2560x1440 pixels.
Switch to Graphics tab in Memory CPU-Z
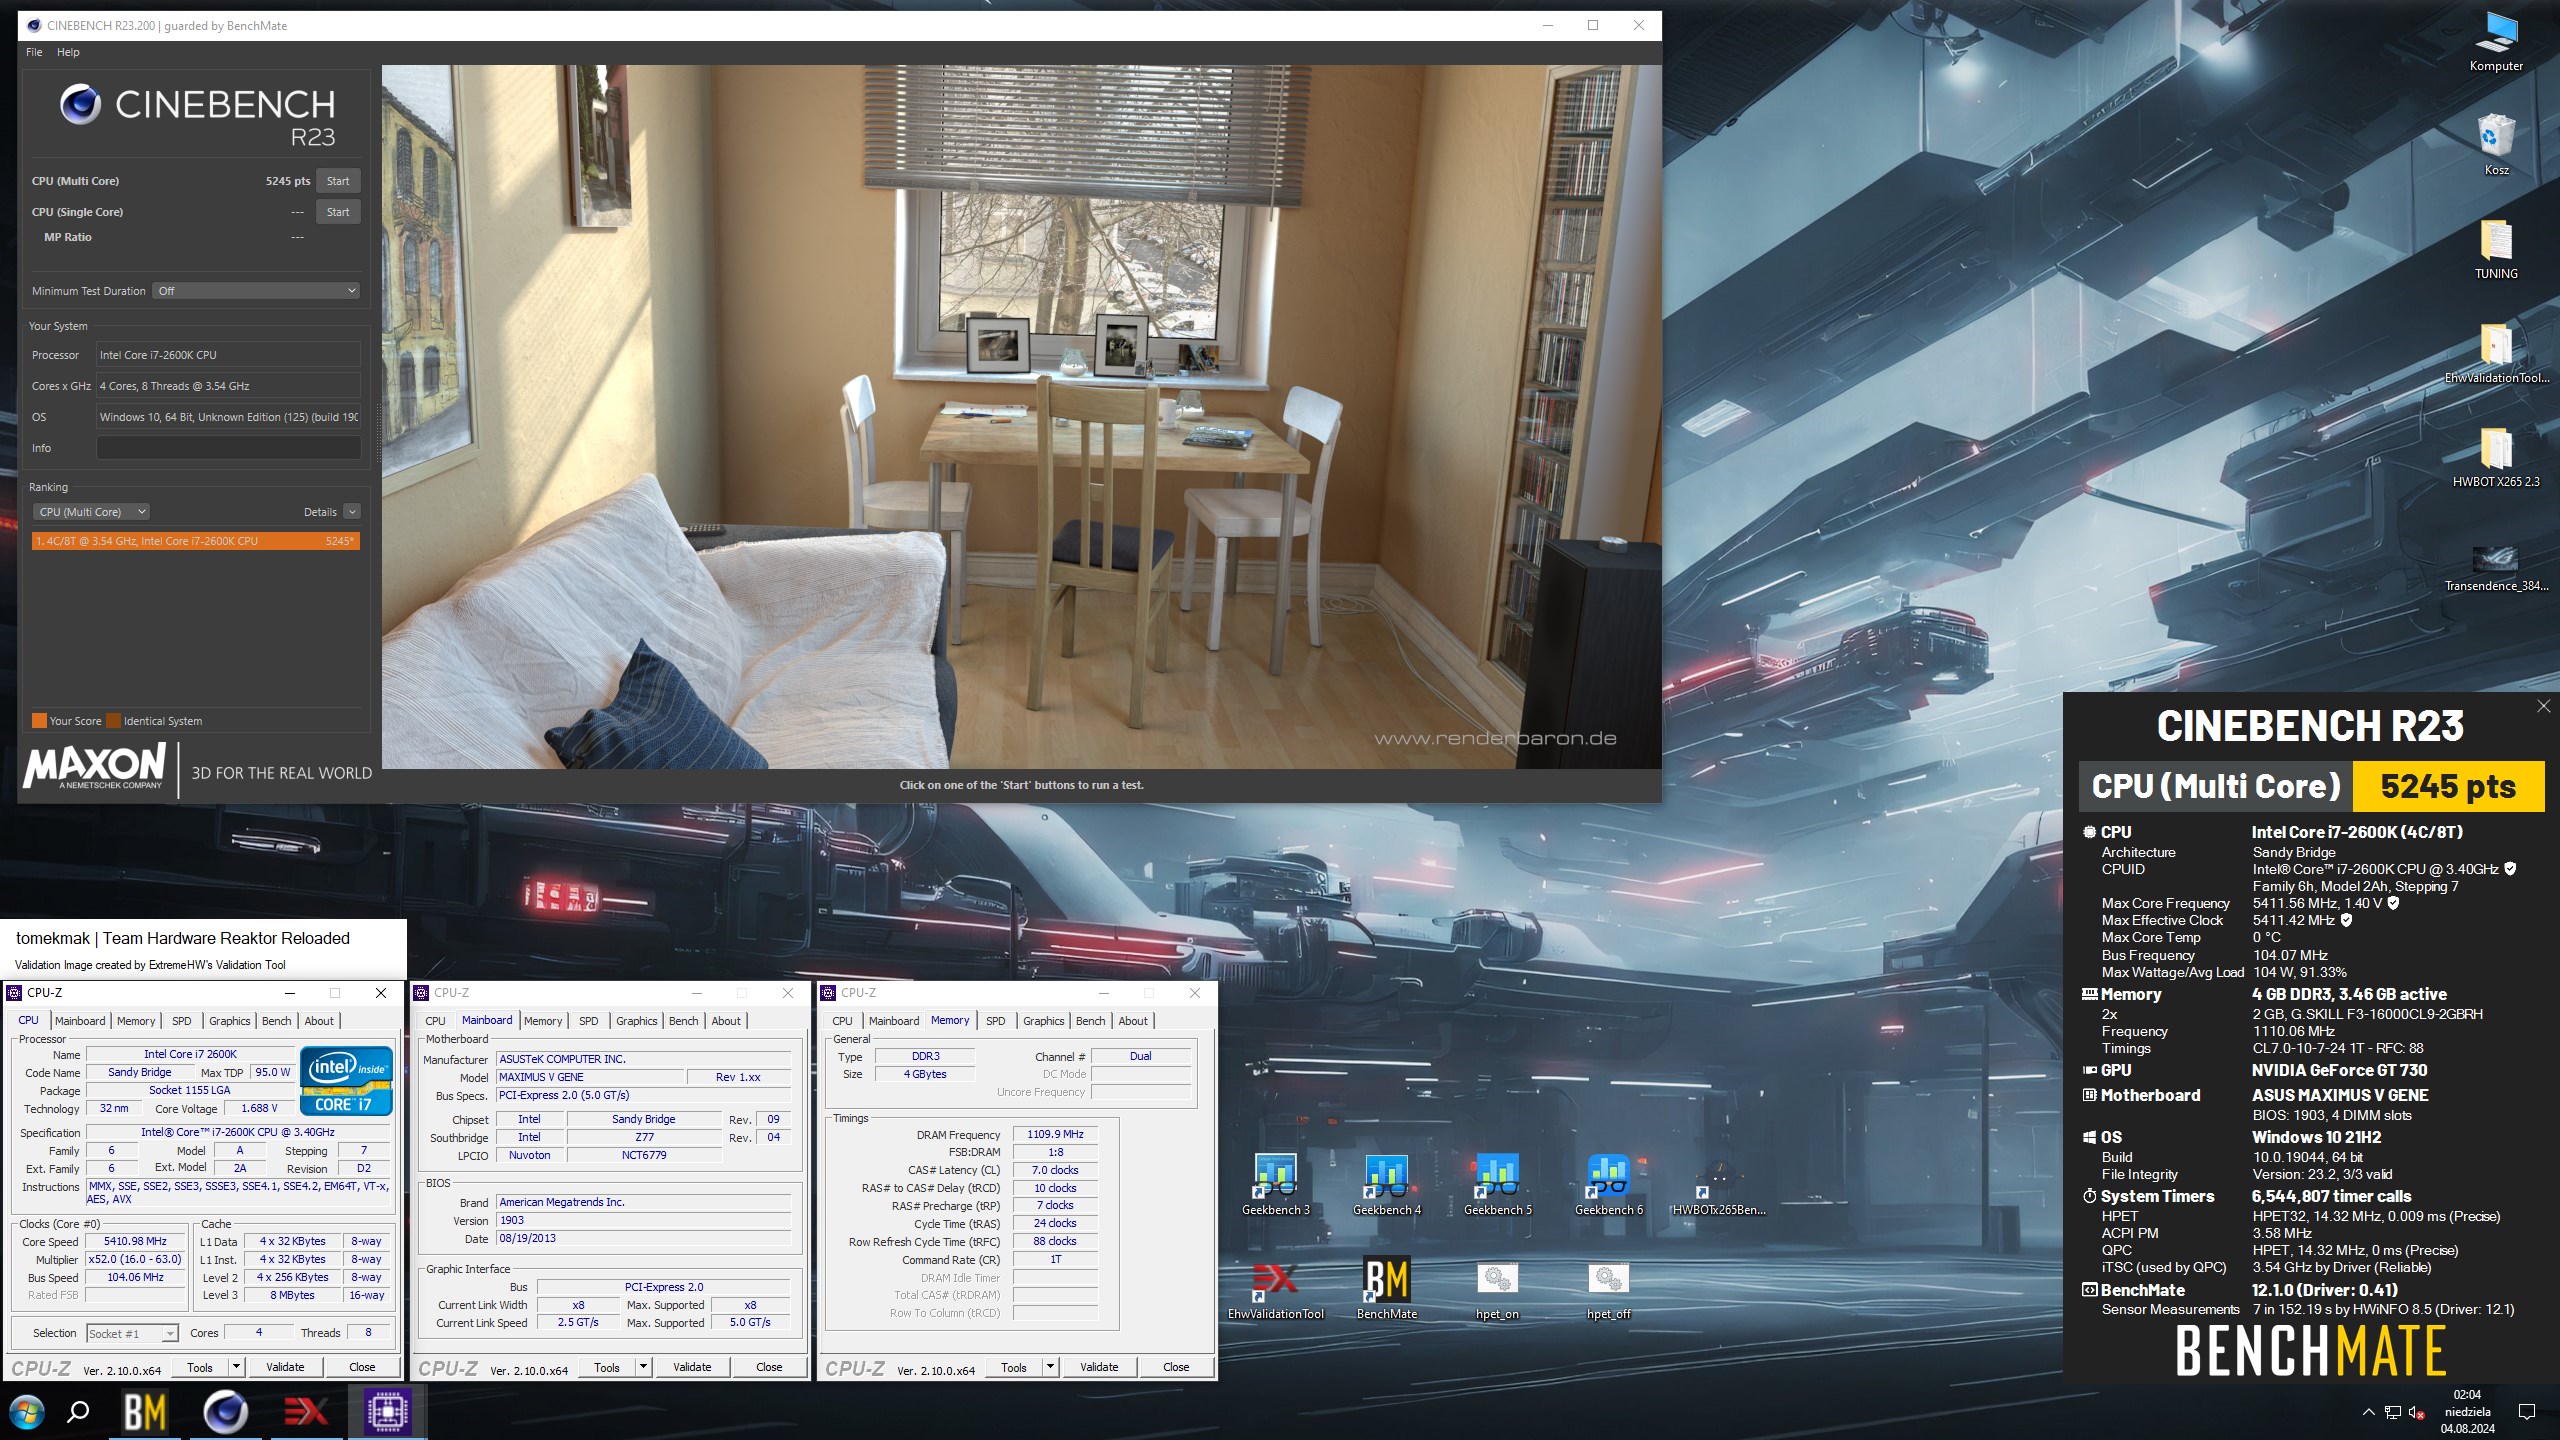(1043, 1021)
